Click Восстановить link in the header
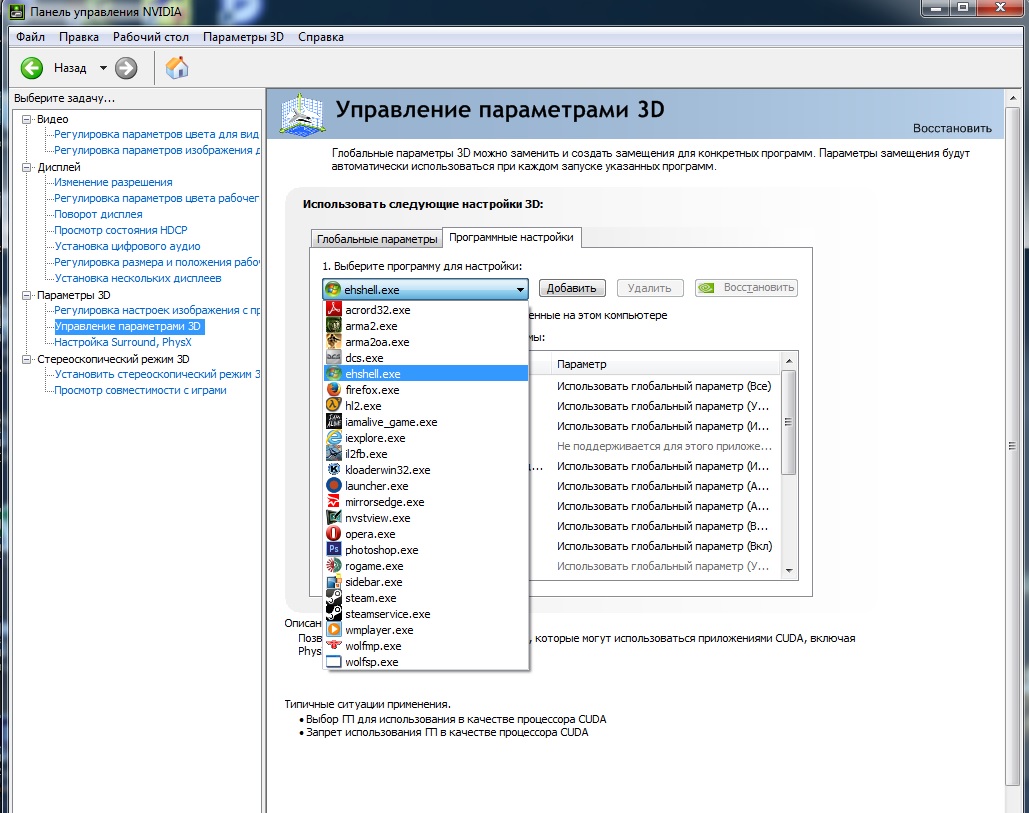 click(x=952, y=129)
